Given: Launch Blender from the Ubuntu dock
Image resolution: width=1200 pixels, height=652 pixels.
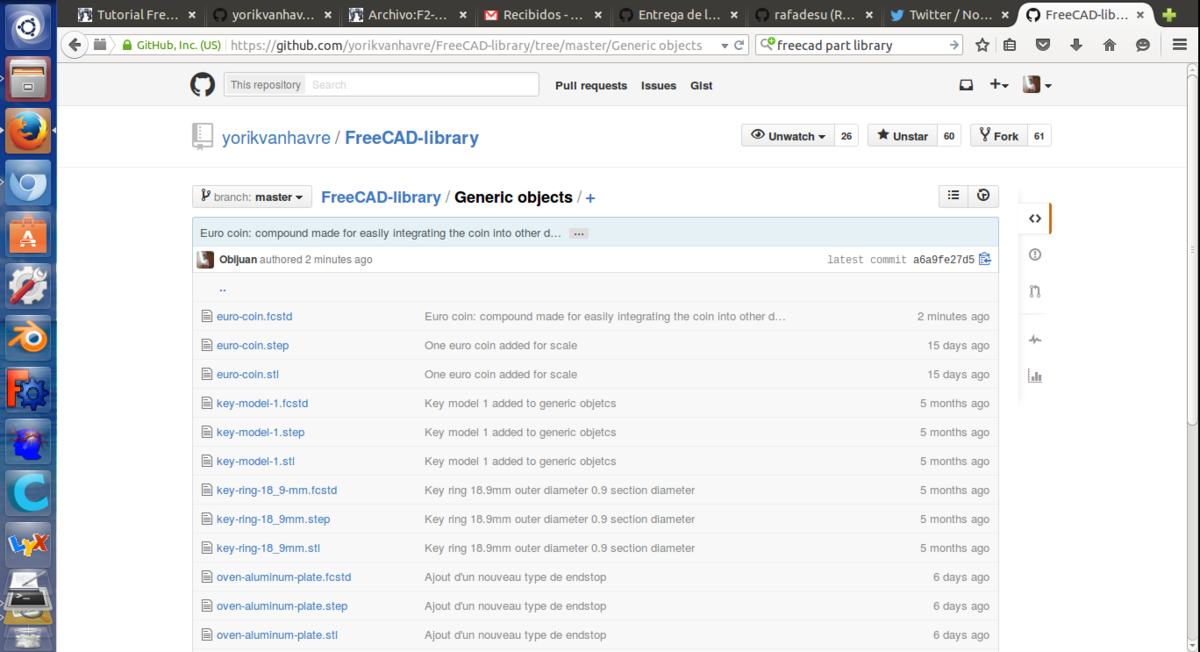Looking at the screenshot, I should pyautogui.click(x=27, y=339).
